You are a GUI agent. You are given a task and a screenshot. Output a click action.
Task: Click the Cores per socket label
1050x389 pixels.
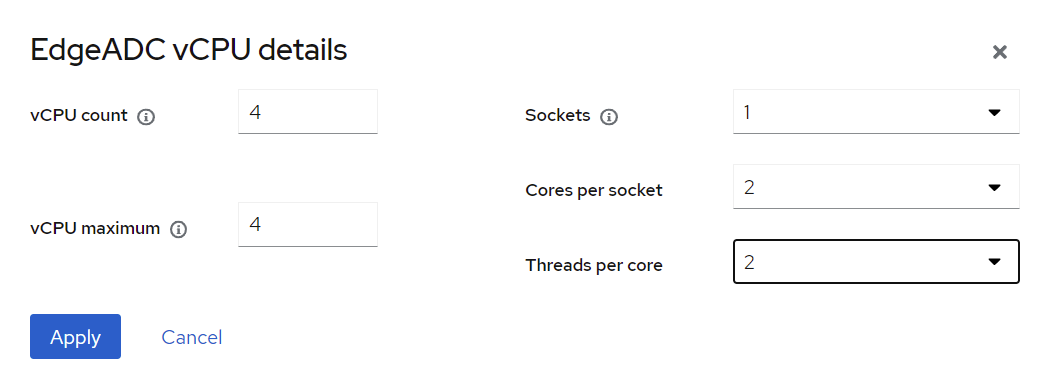[x=594, y=190]
